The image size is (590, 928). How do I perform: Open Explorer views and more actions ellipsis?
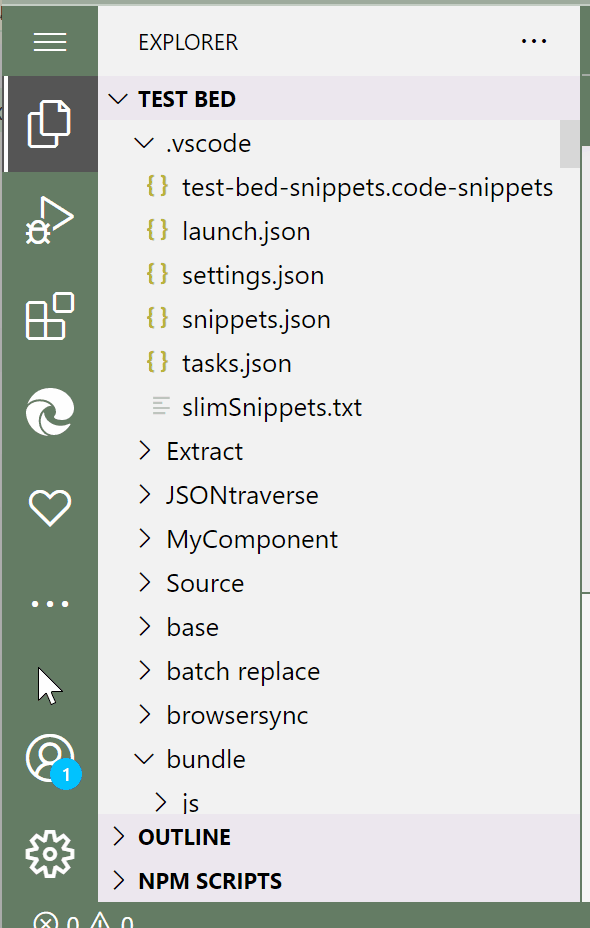(x=534, y=41)
